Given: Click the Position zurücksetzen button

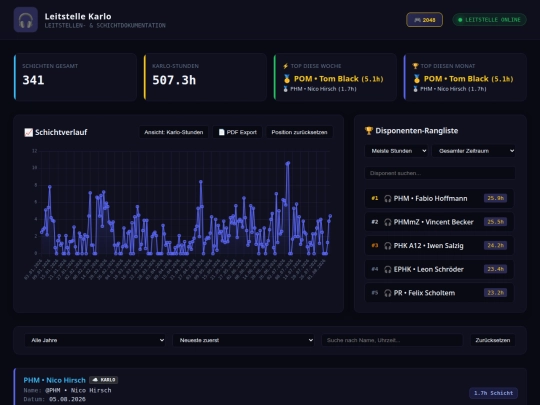Looking at the screenshot, I should click(x=299, y=132).
